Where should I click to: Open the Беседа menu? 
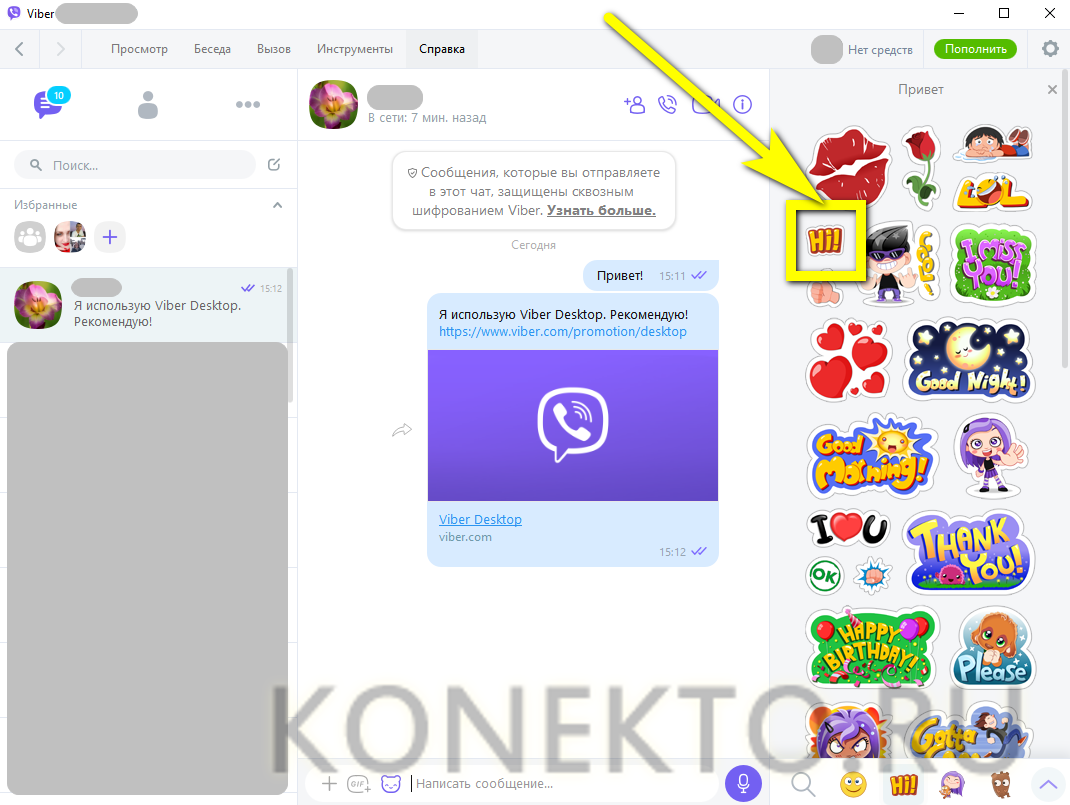tap(212, 49)
